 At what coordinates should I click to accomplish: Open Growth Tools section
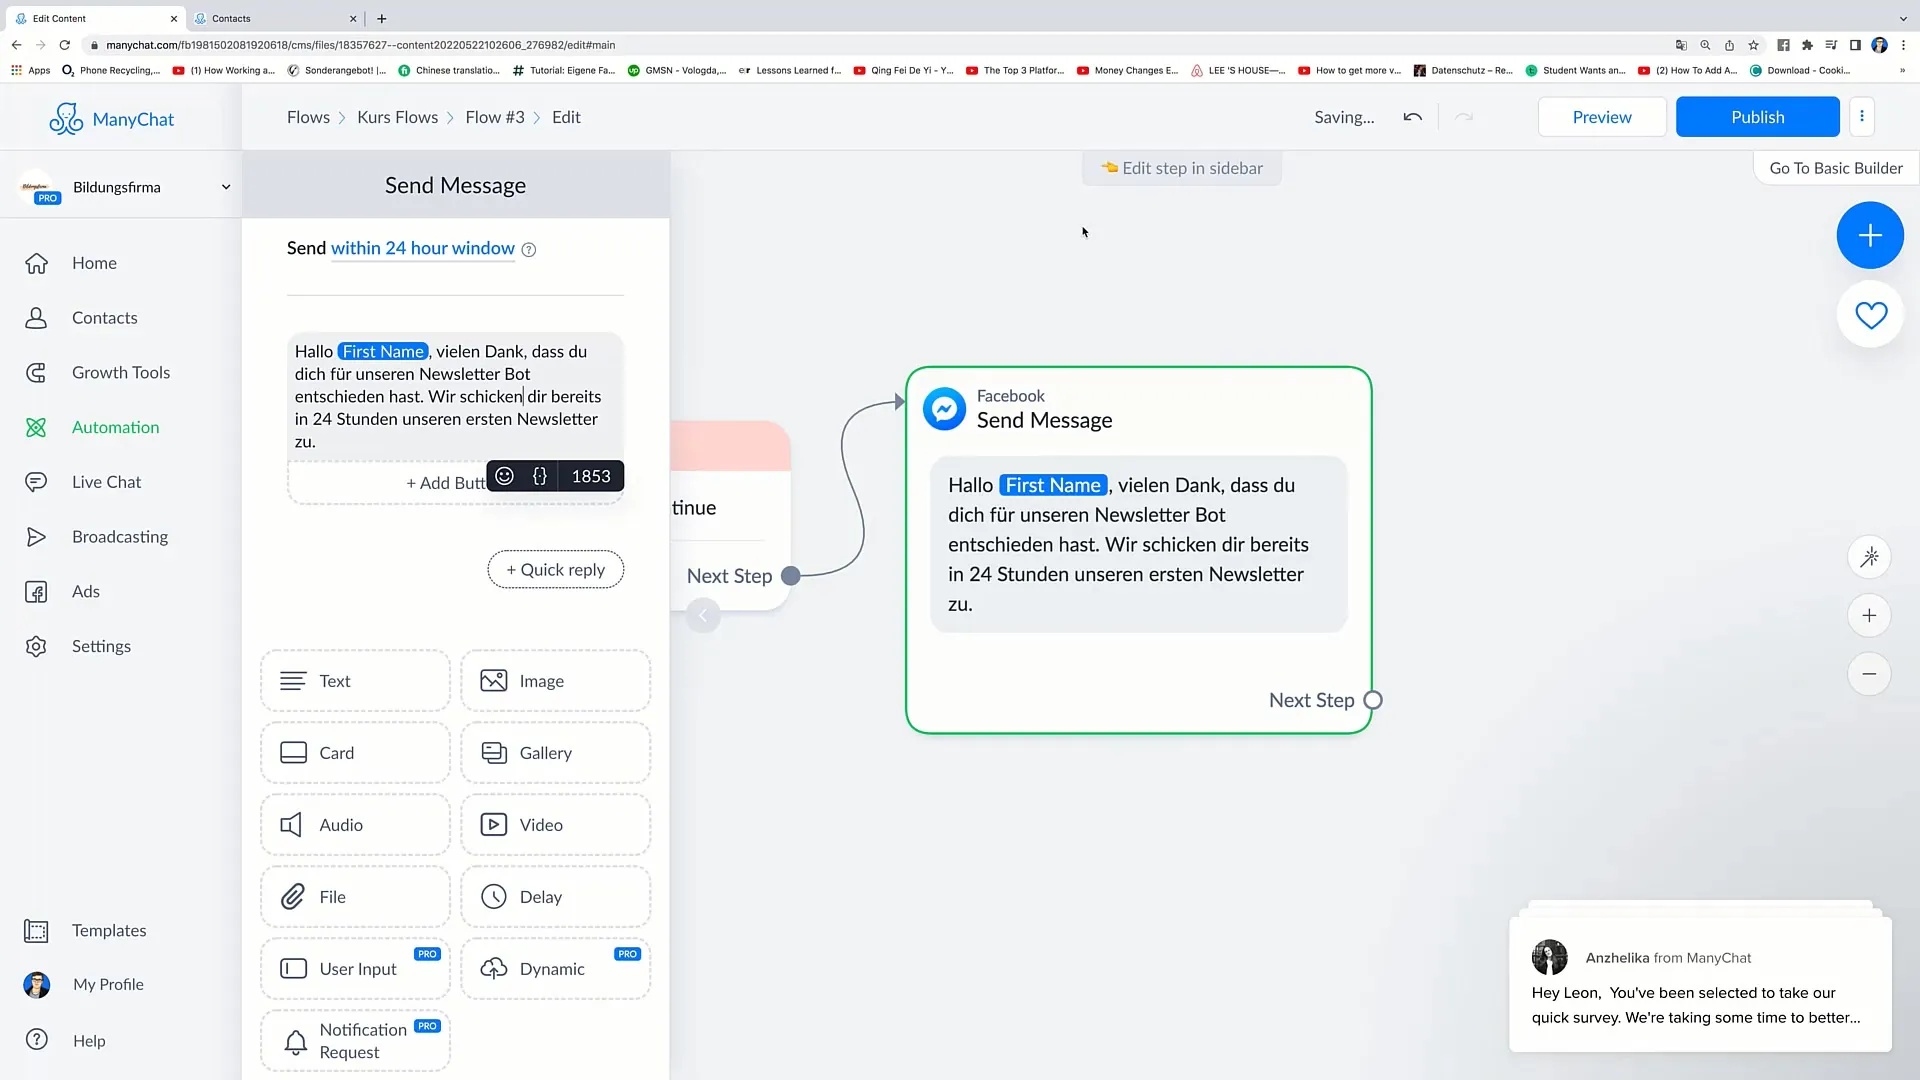pyautogui.click(x=120, y=373)
